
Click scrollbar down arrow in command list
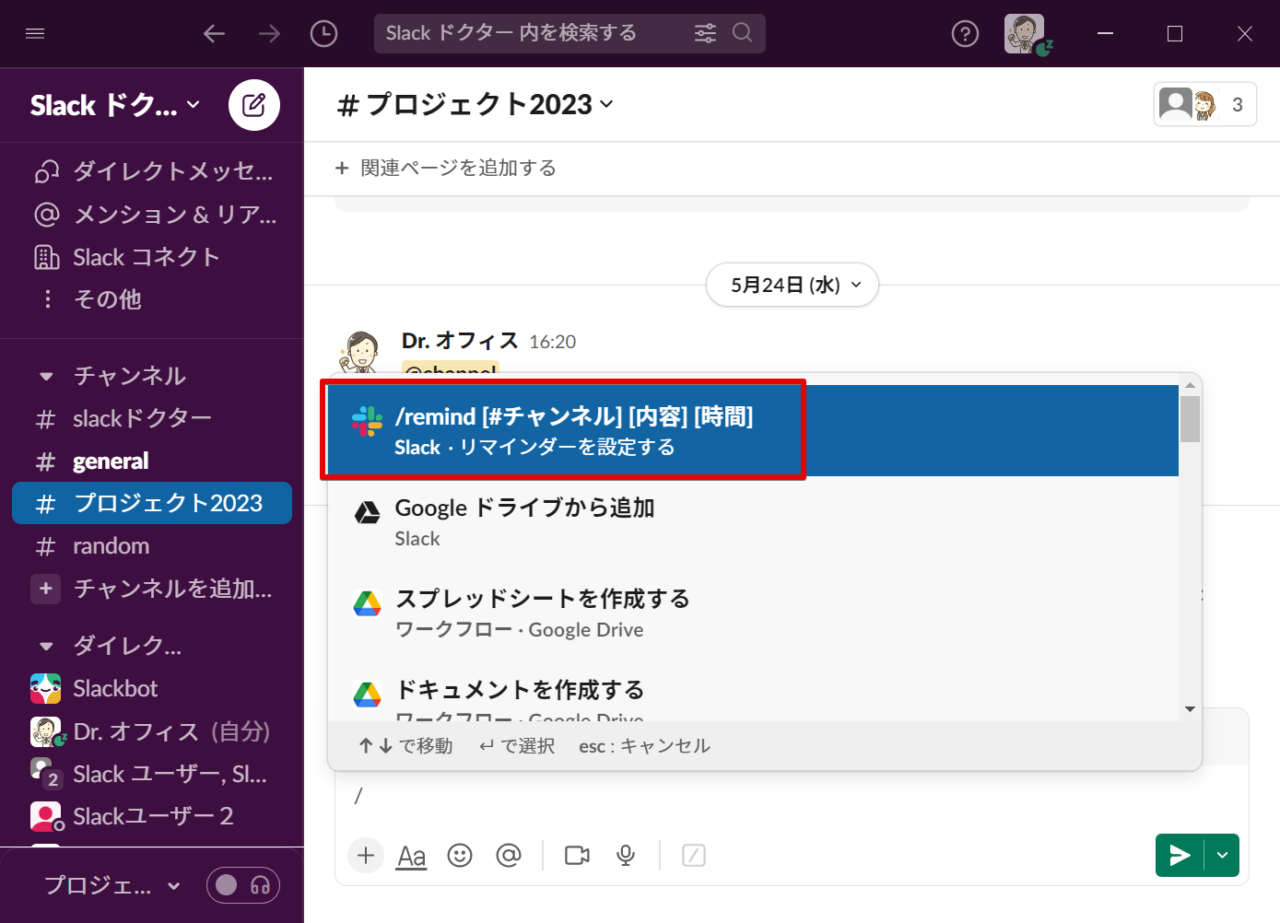coord(1190,710)
